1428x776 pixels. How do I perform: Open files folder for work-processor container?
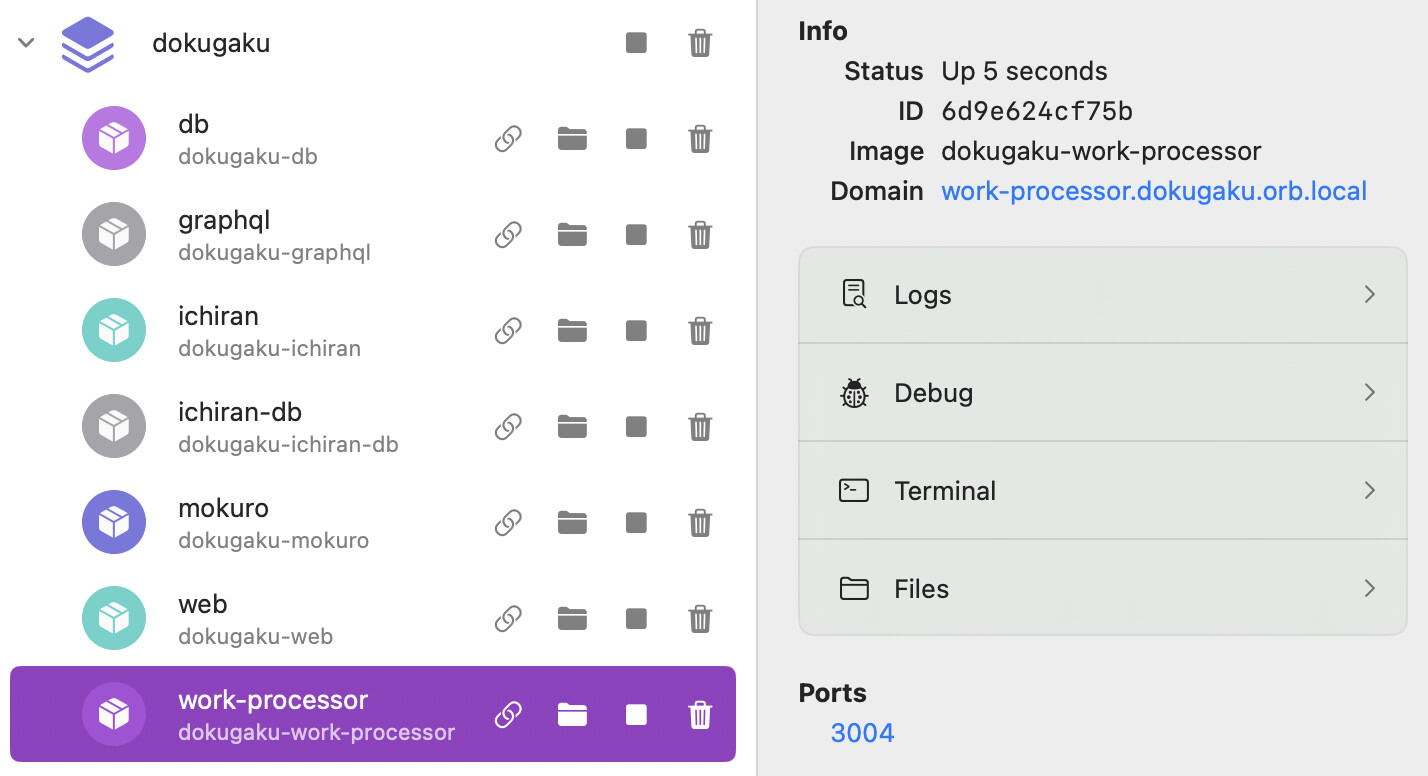[x=572, y=714]
